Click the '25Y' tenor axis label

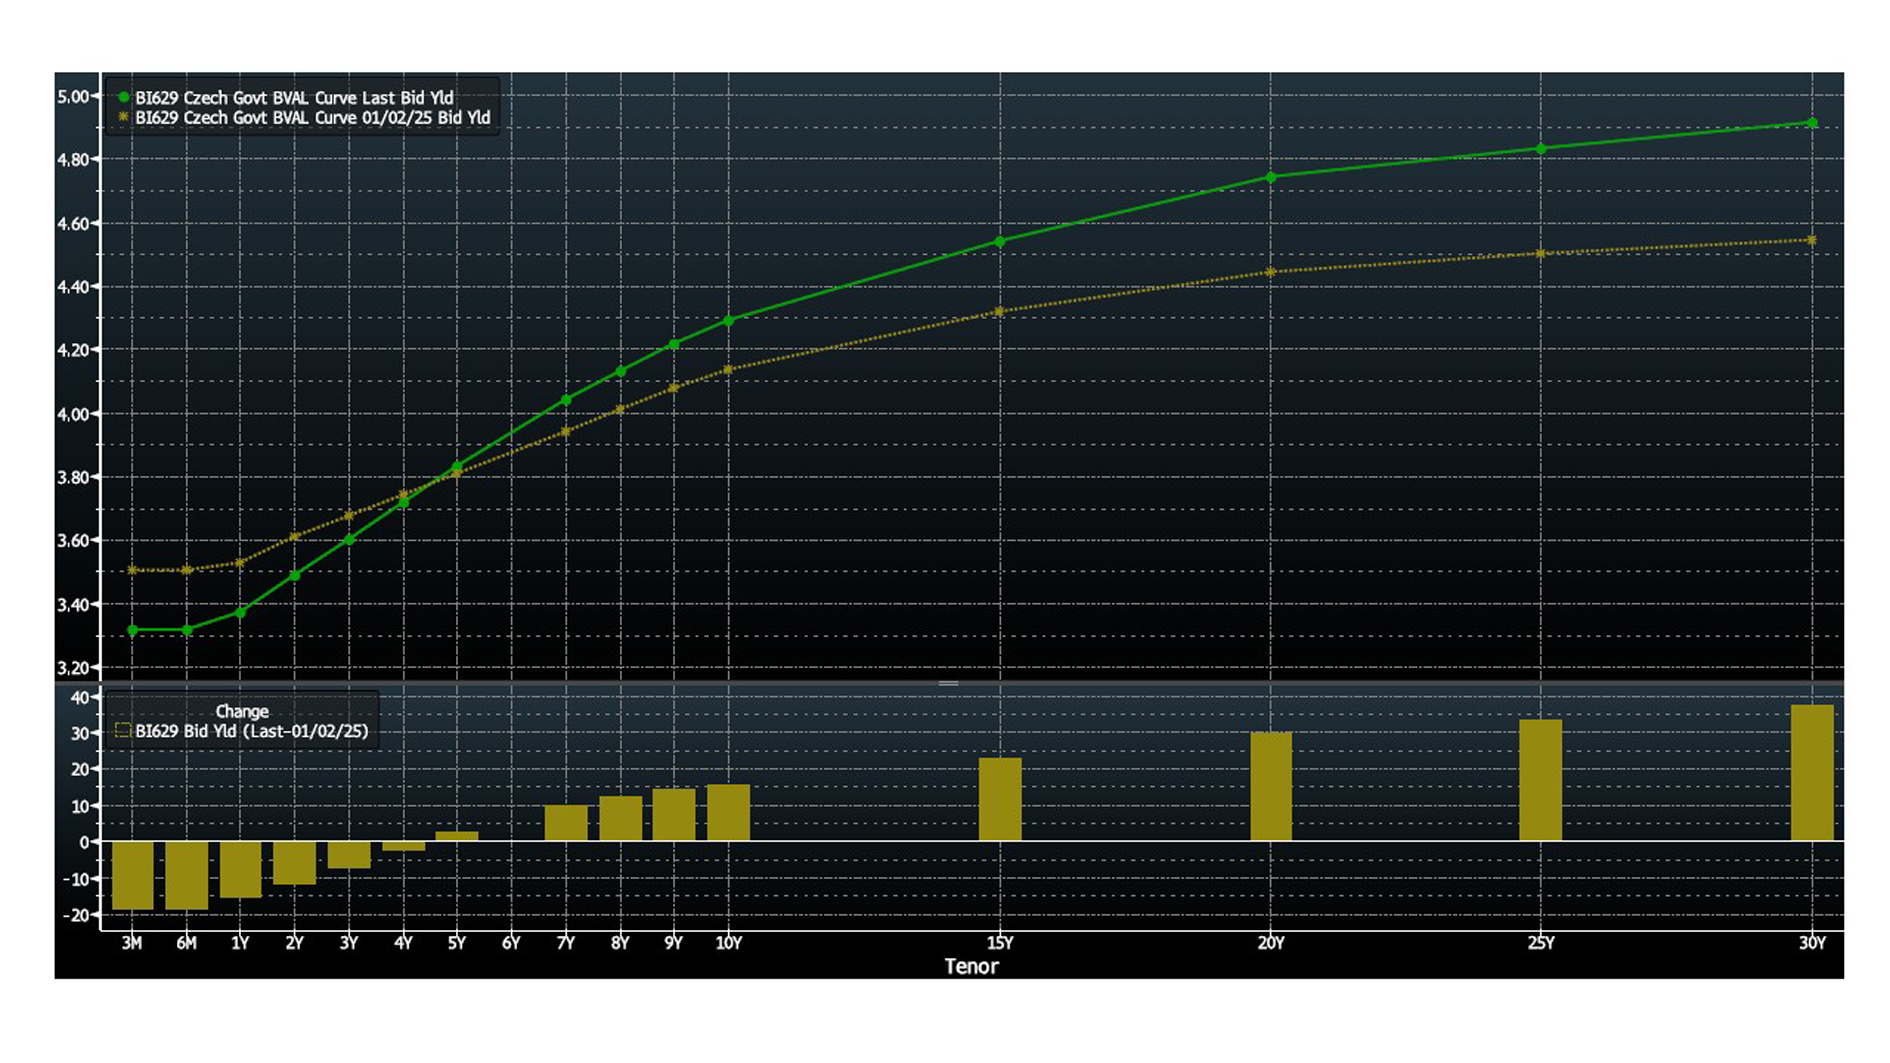click(x=1541, y=943)
